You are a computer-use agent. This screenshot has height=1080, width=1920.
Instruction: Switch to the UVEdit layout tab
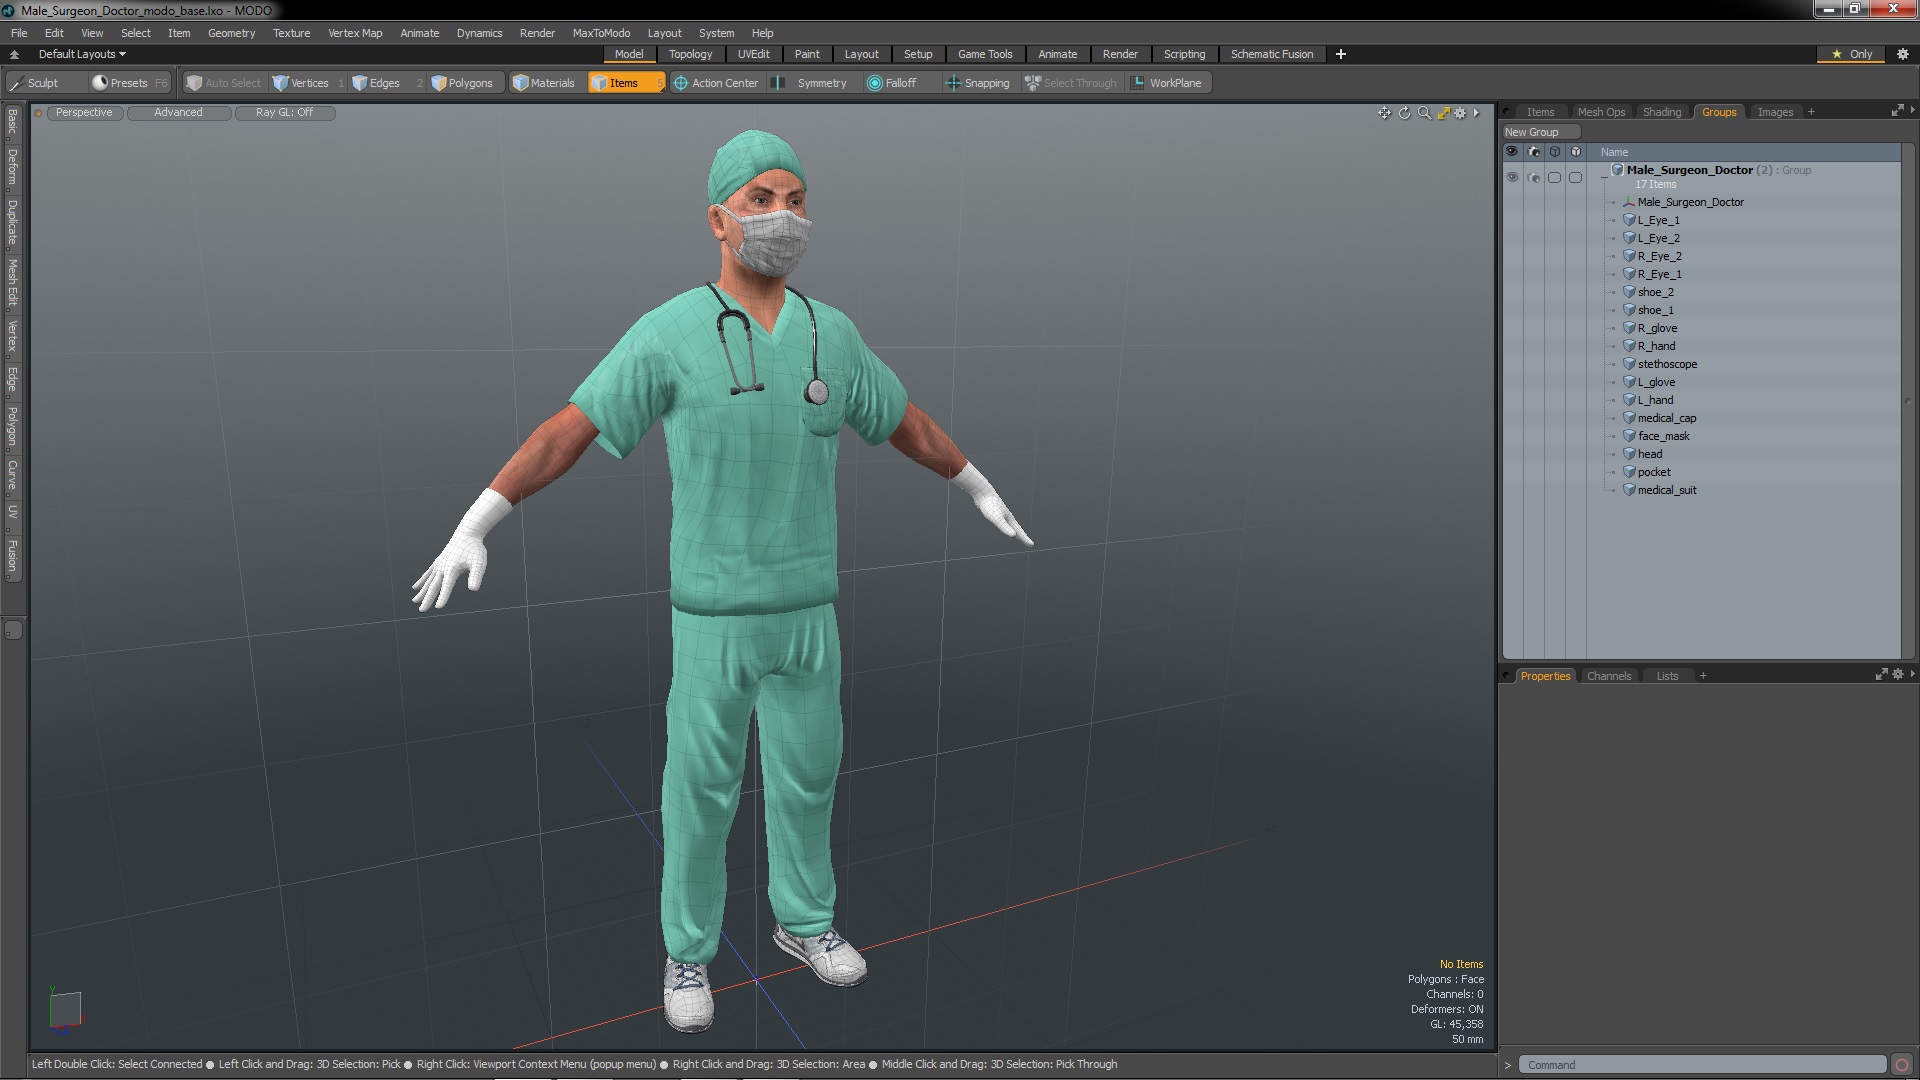click(753, 54)
